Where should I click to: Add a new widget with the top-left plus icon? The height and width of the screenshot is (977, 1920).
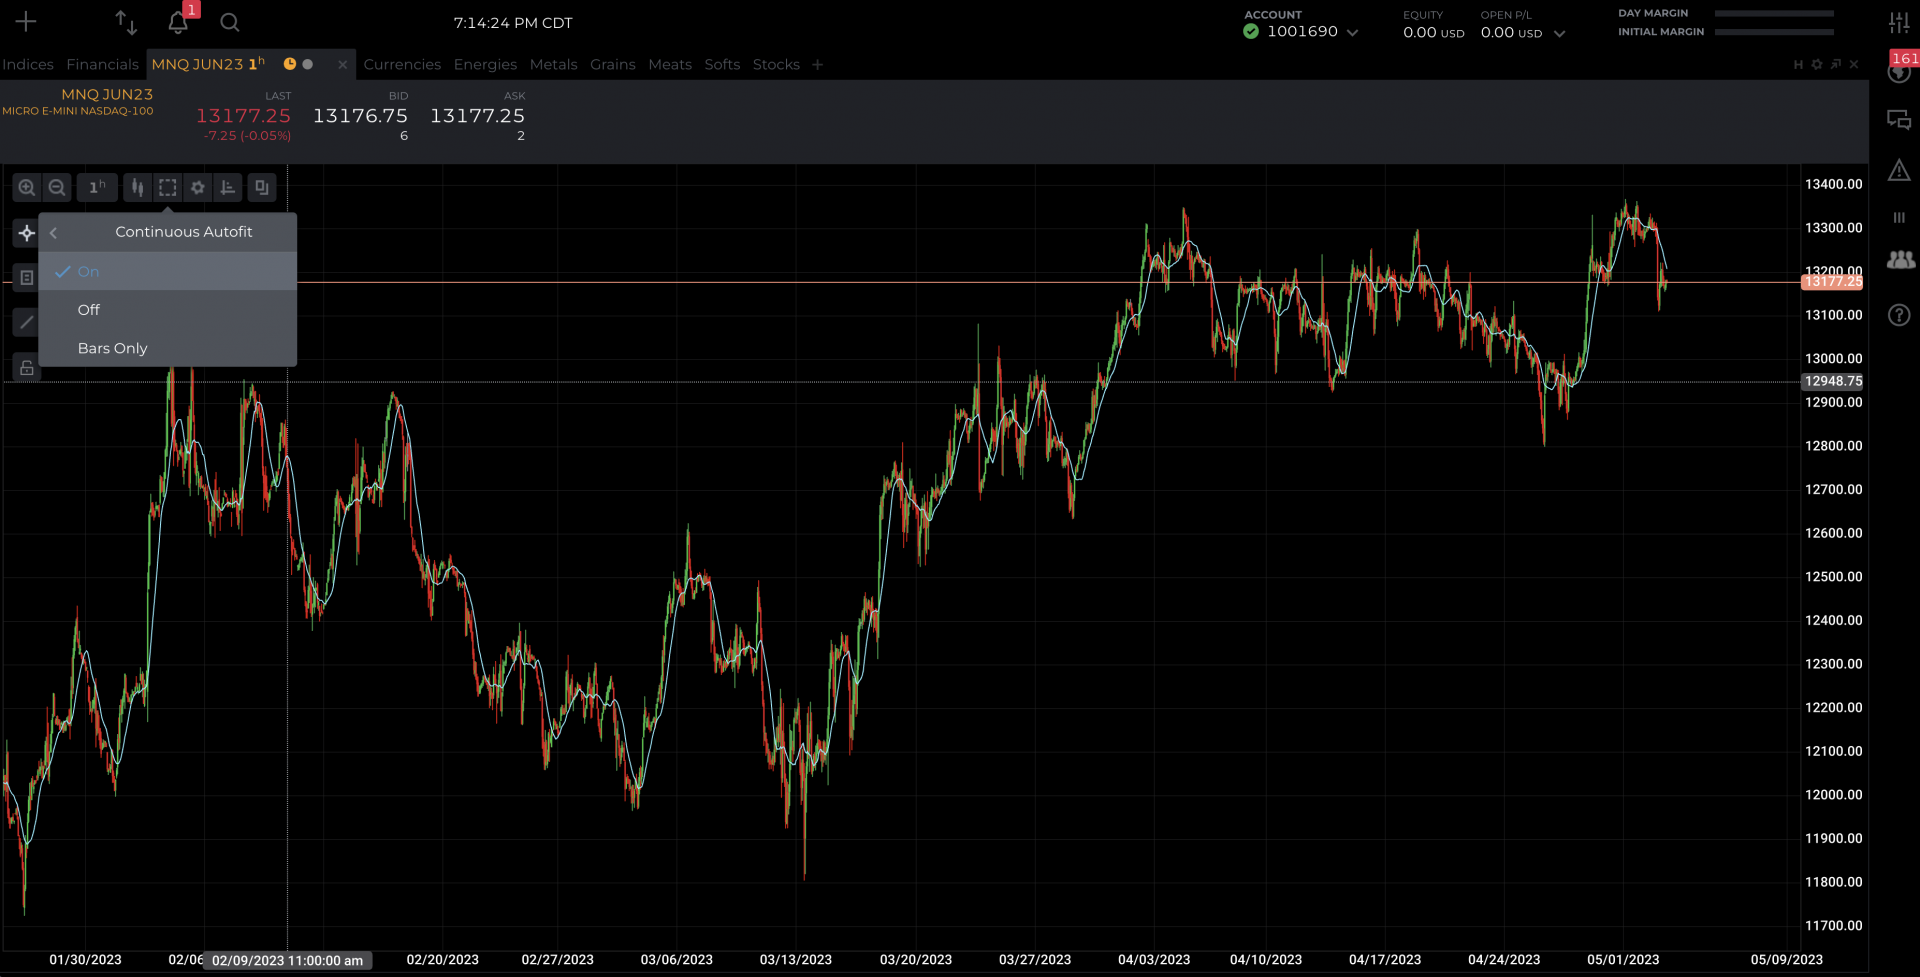(26, 22)
